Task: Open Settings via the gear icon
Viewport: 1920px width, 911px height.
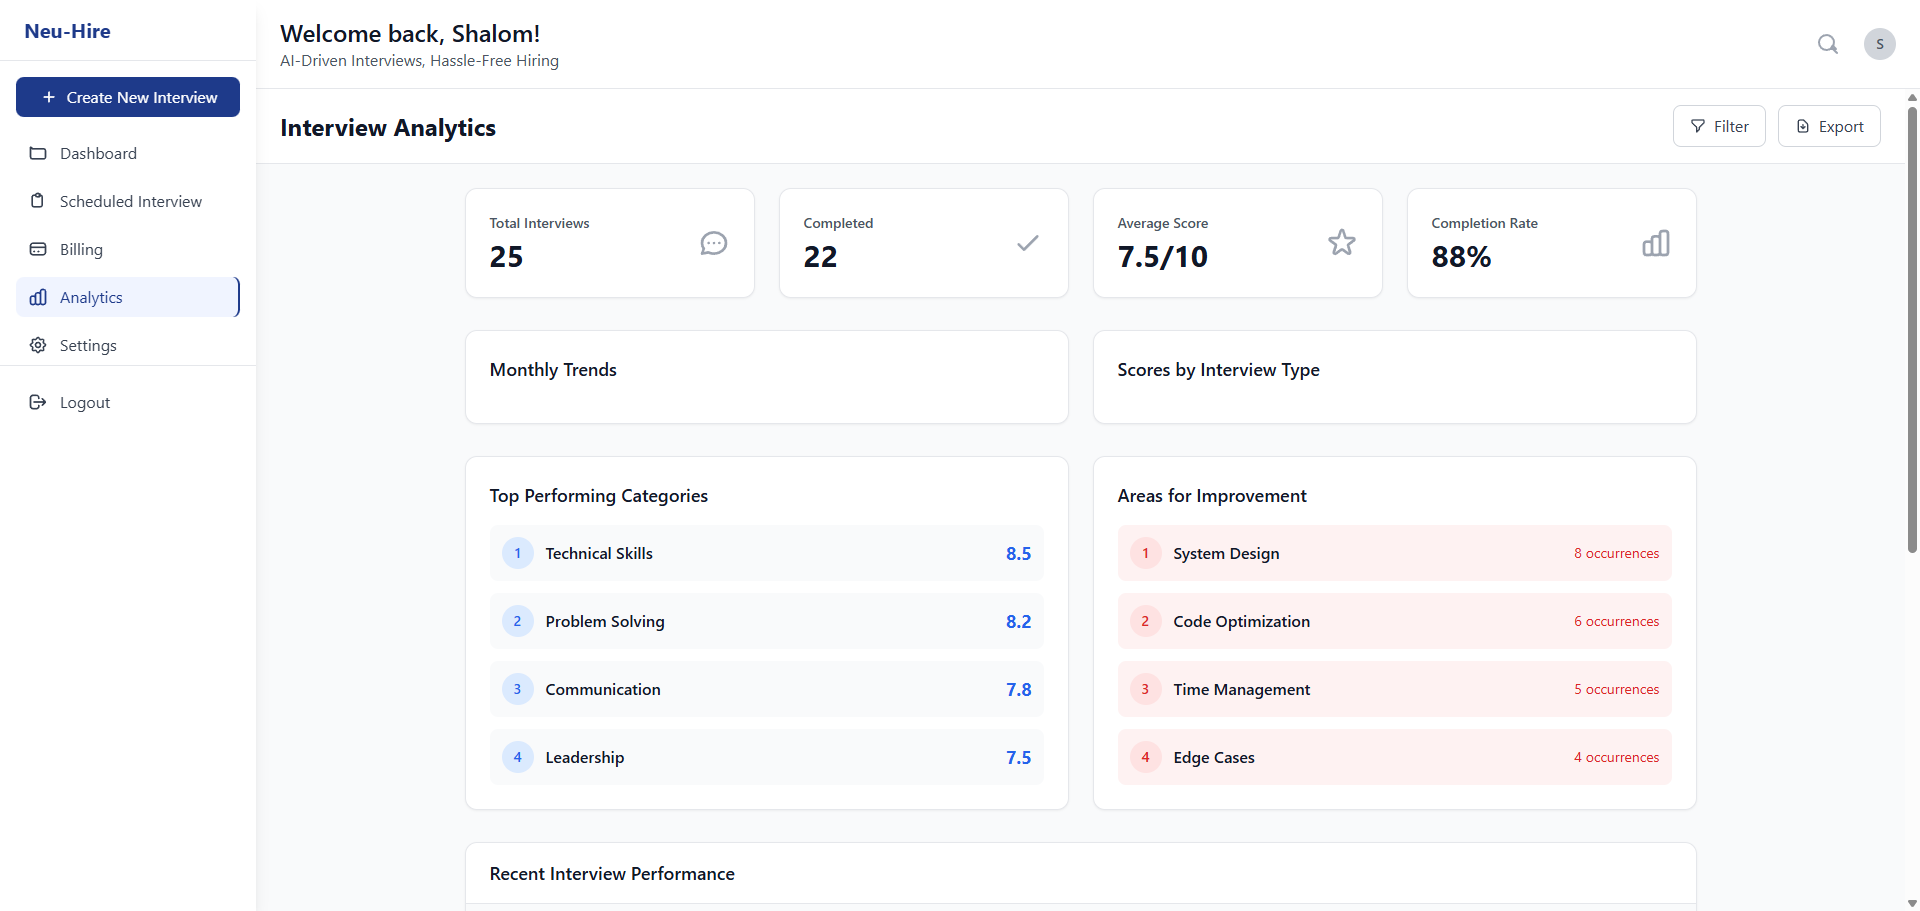Action: tap(37, 345)
